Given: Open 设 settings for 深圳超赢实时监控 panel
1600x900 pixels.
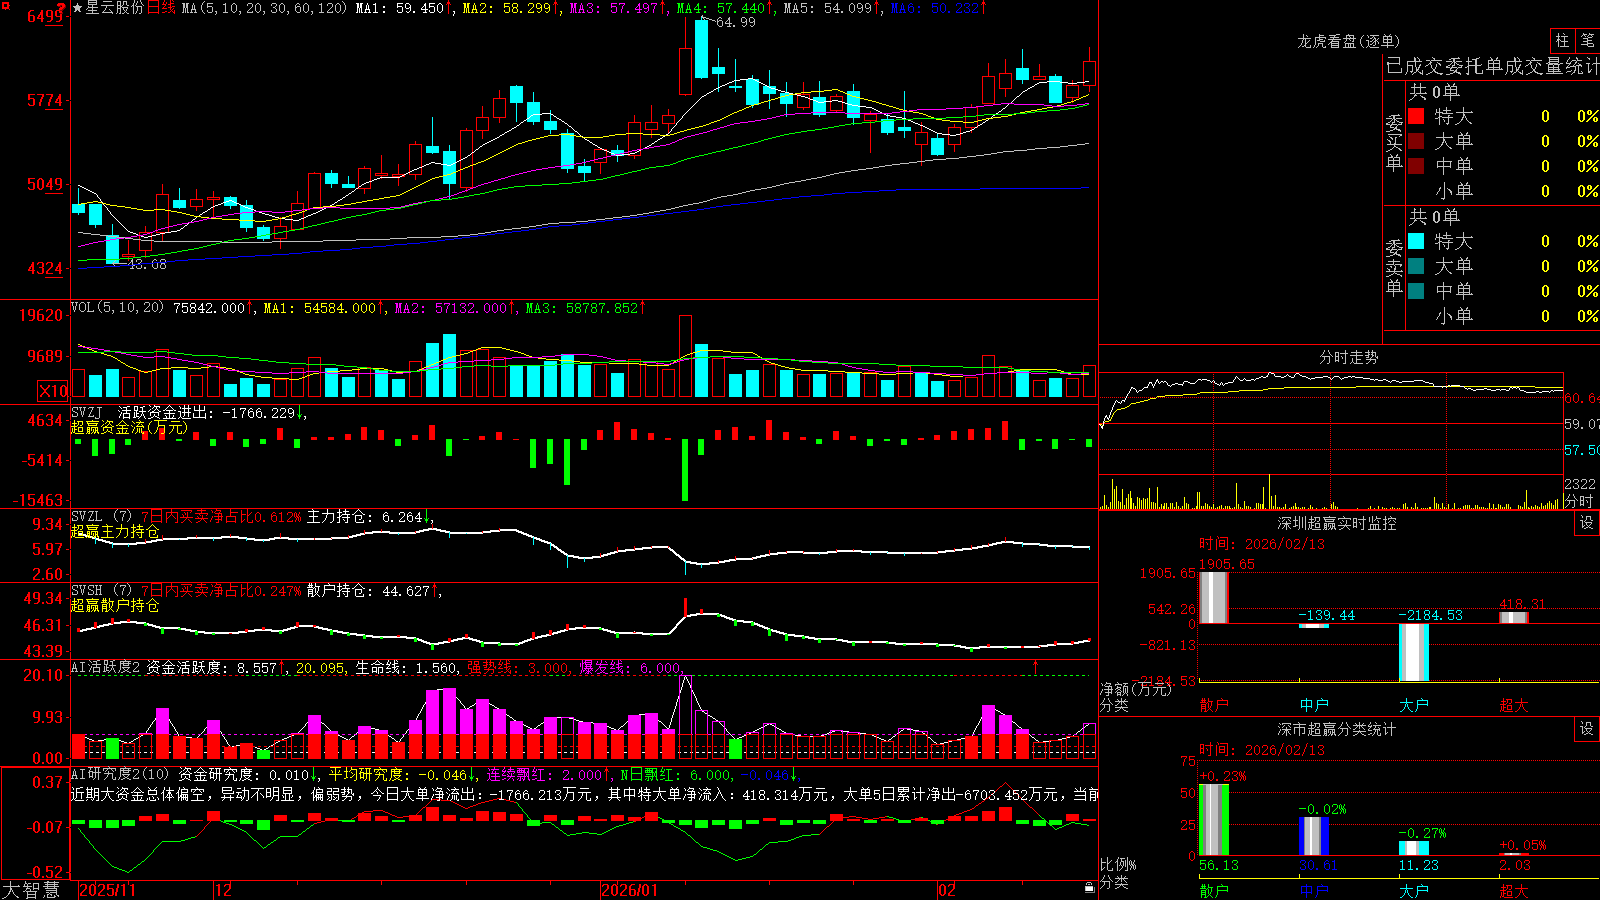Looking at the screenshot, I should pyautogui.click(x=1587, y=523).
